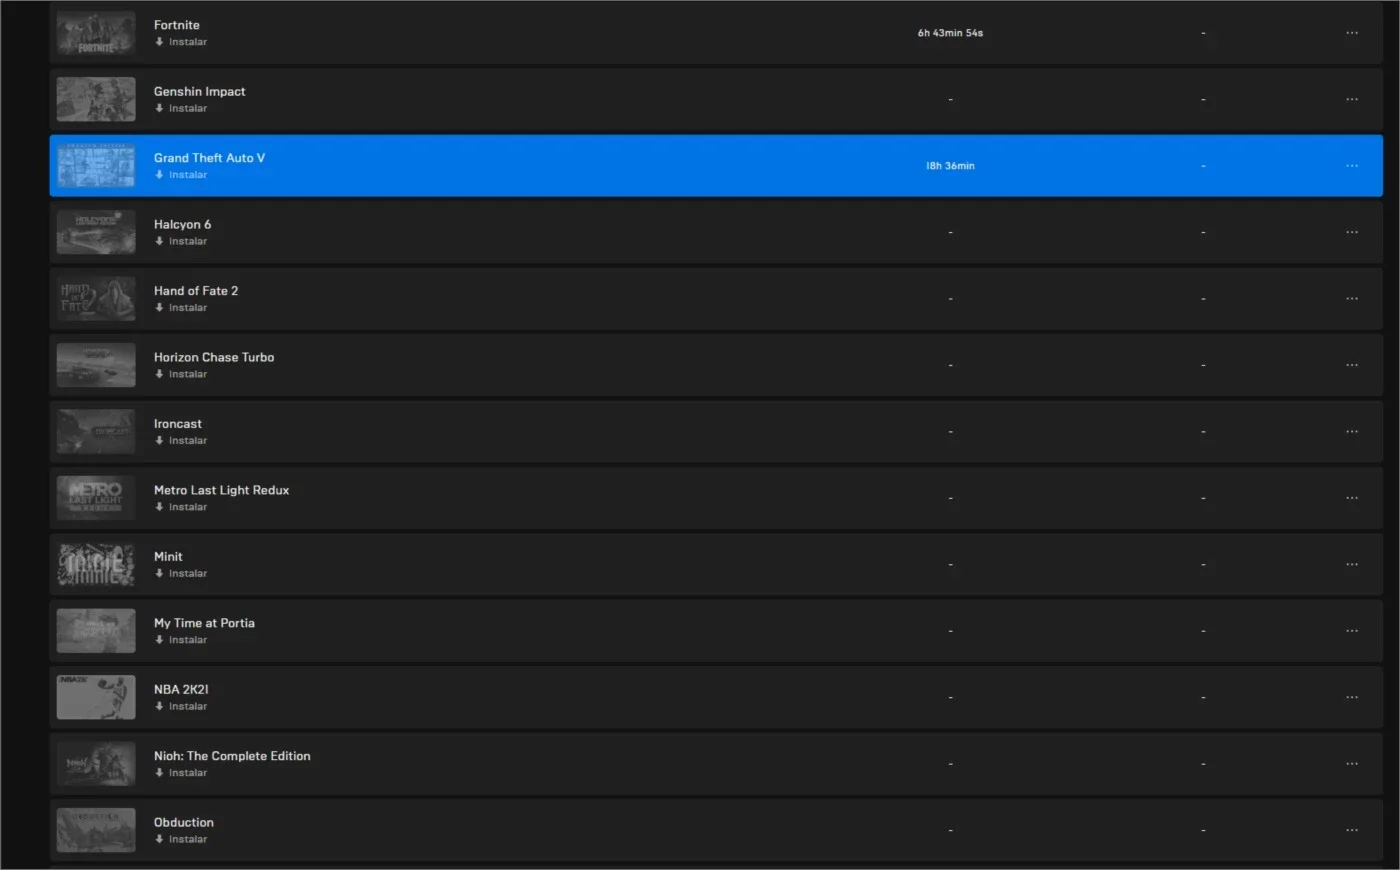Click Instalar under Horizon Chase Turbo
This screenshot has width=1400, height=870.
(x=181, y=374)
